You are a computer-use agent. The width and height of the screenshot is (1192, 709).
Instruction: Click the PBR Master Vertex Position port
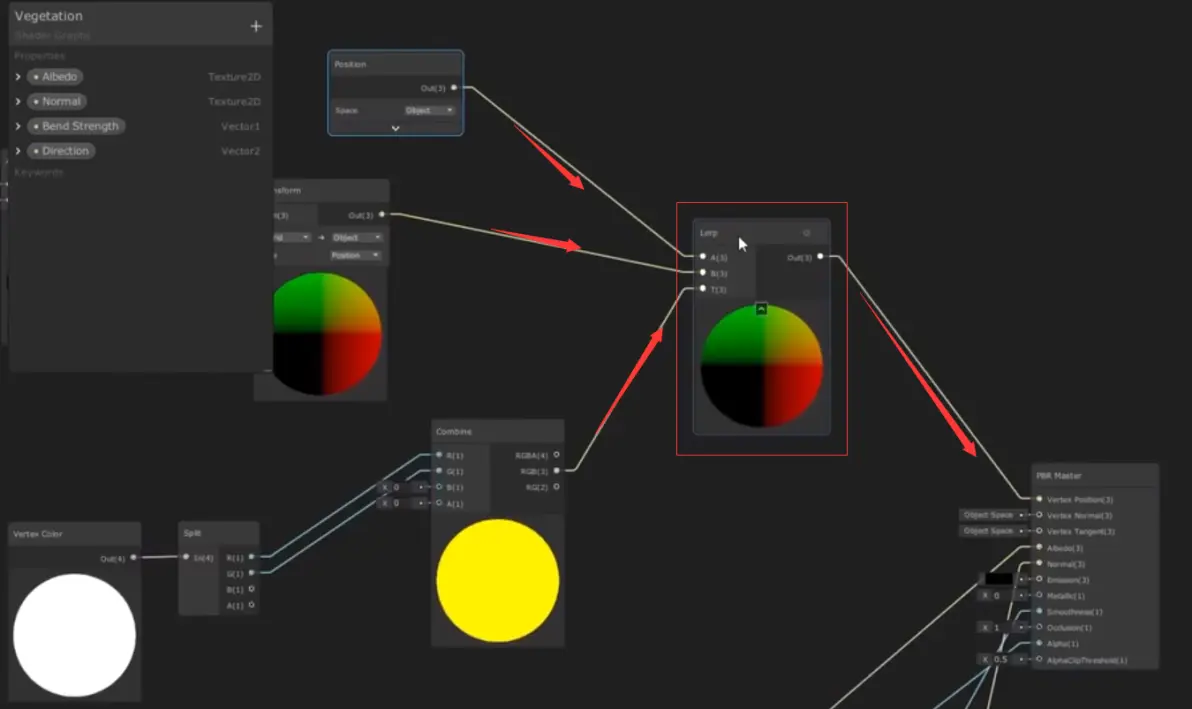(x=1039, y=499)
